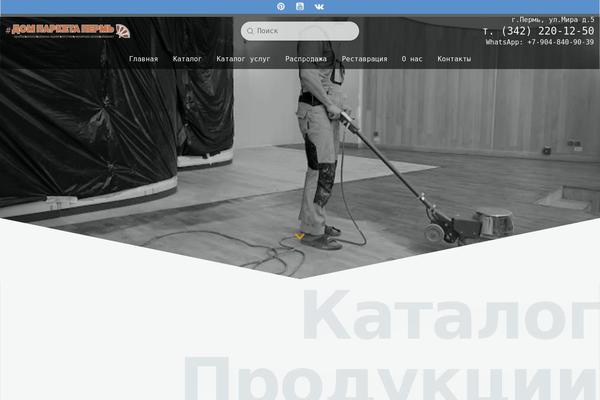Open the Реставрация menu item

(x=365, y=59)
